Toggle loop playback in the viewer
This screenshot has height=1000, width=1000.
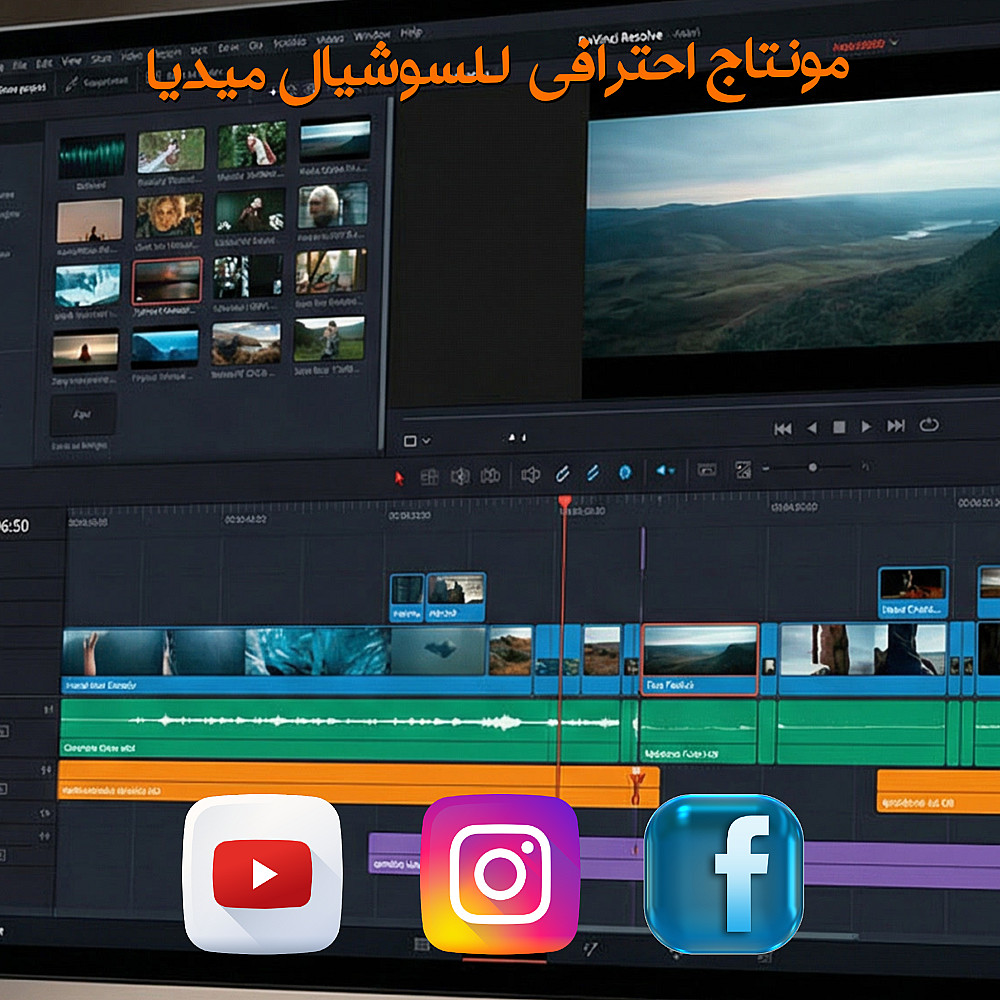coord(929,424)
